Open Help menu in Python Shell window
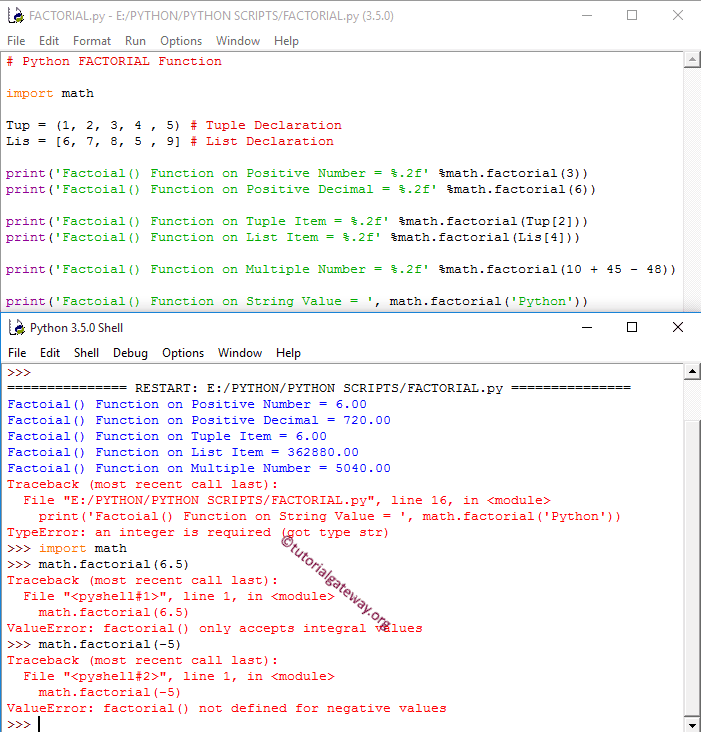 click(x=288, y=353)
